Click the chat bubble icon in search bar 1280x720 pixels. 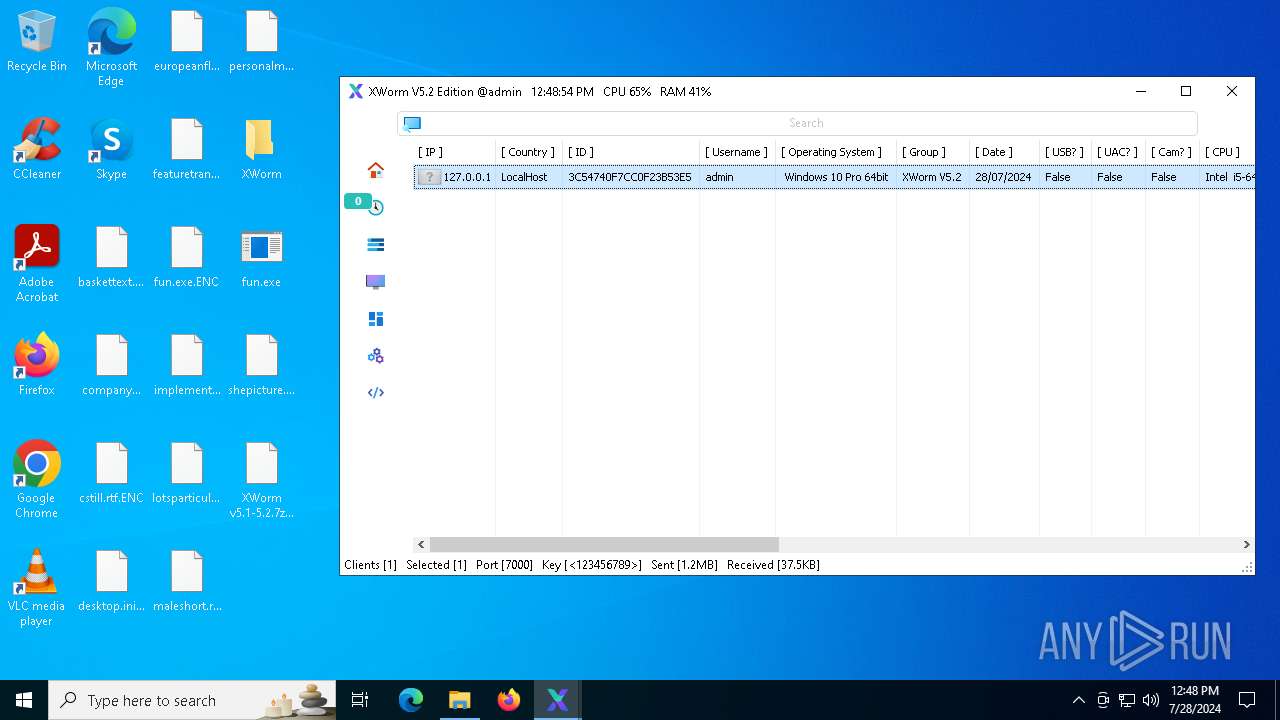click(x=412, y=123)
